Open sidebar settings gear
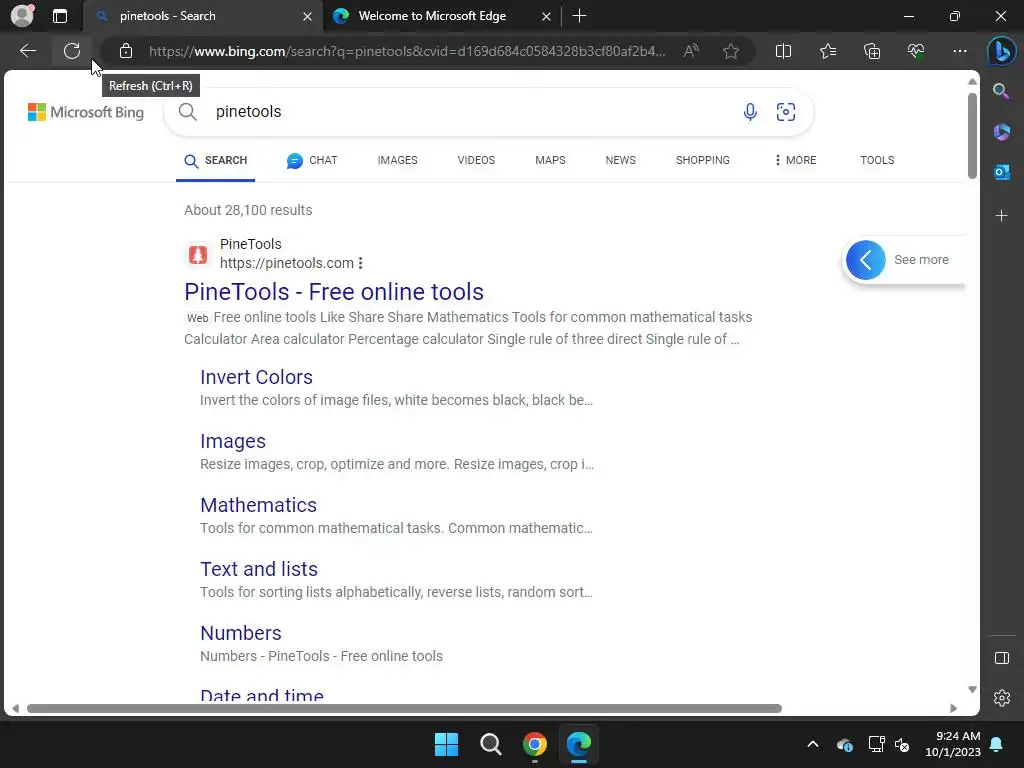 pos(1001,698)
